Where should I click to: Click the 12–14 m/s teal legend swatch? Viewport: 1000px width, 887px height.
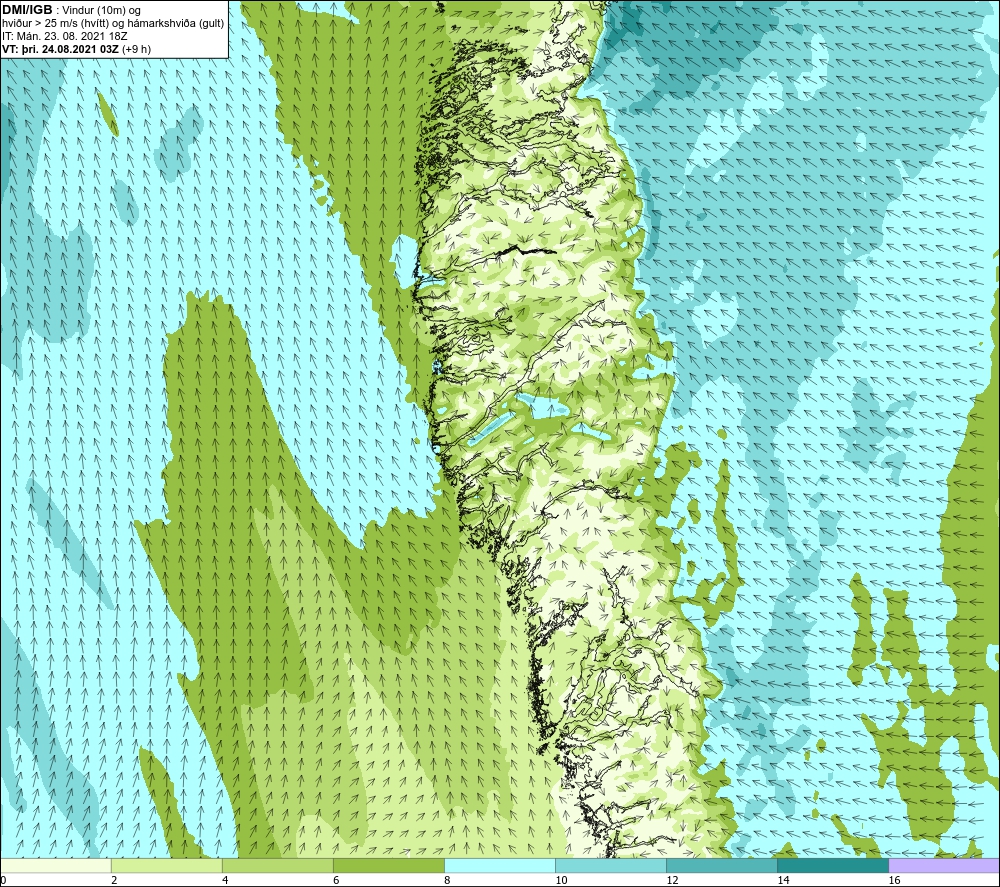722,865
